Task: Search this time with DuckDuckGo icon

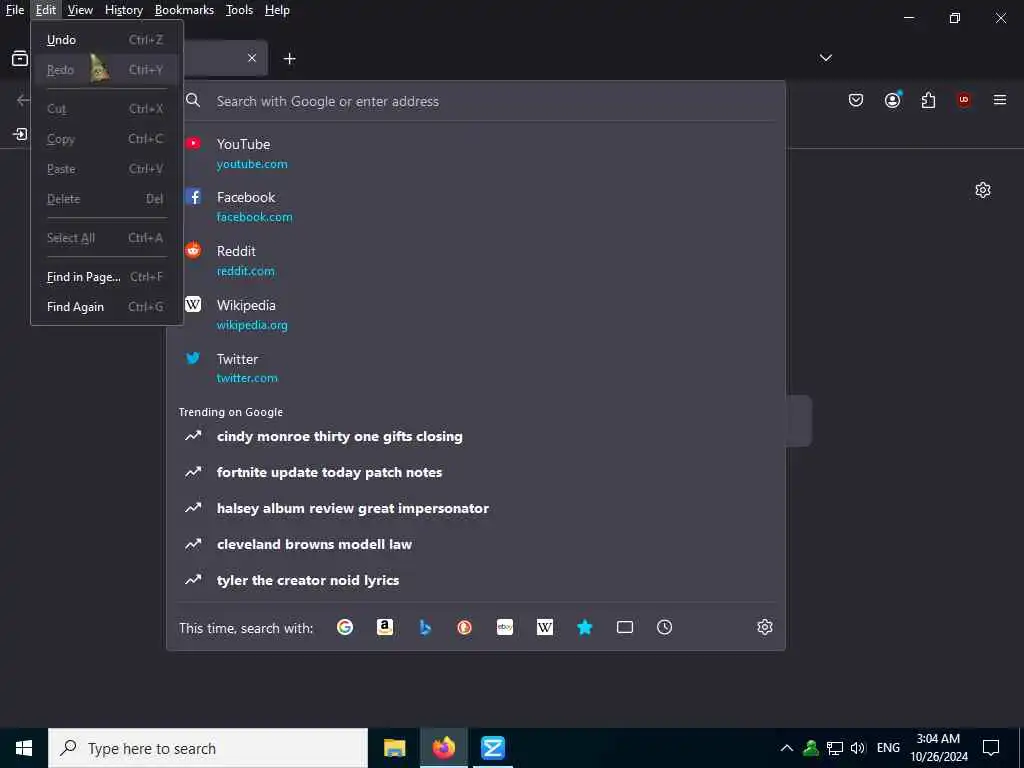Action: (464, 628)
